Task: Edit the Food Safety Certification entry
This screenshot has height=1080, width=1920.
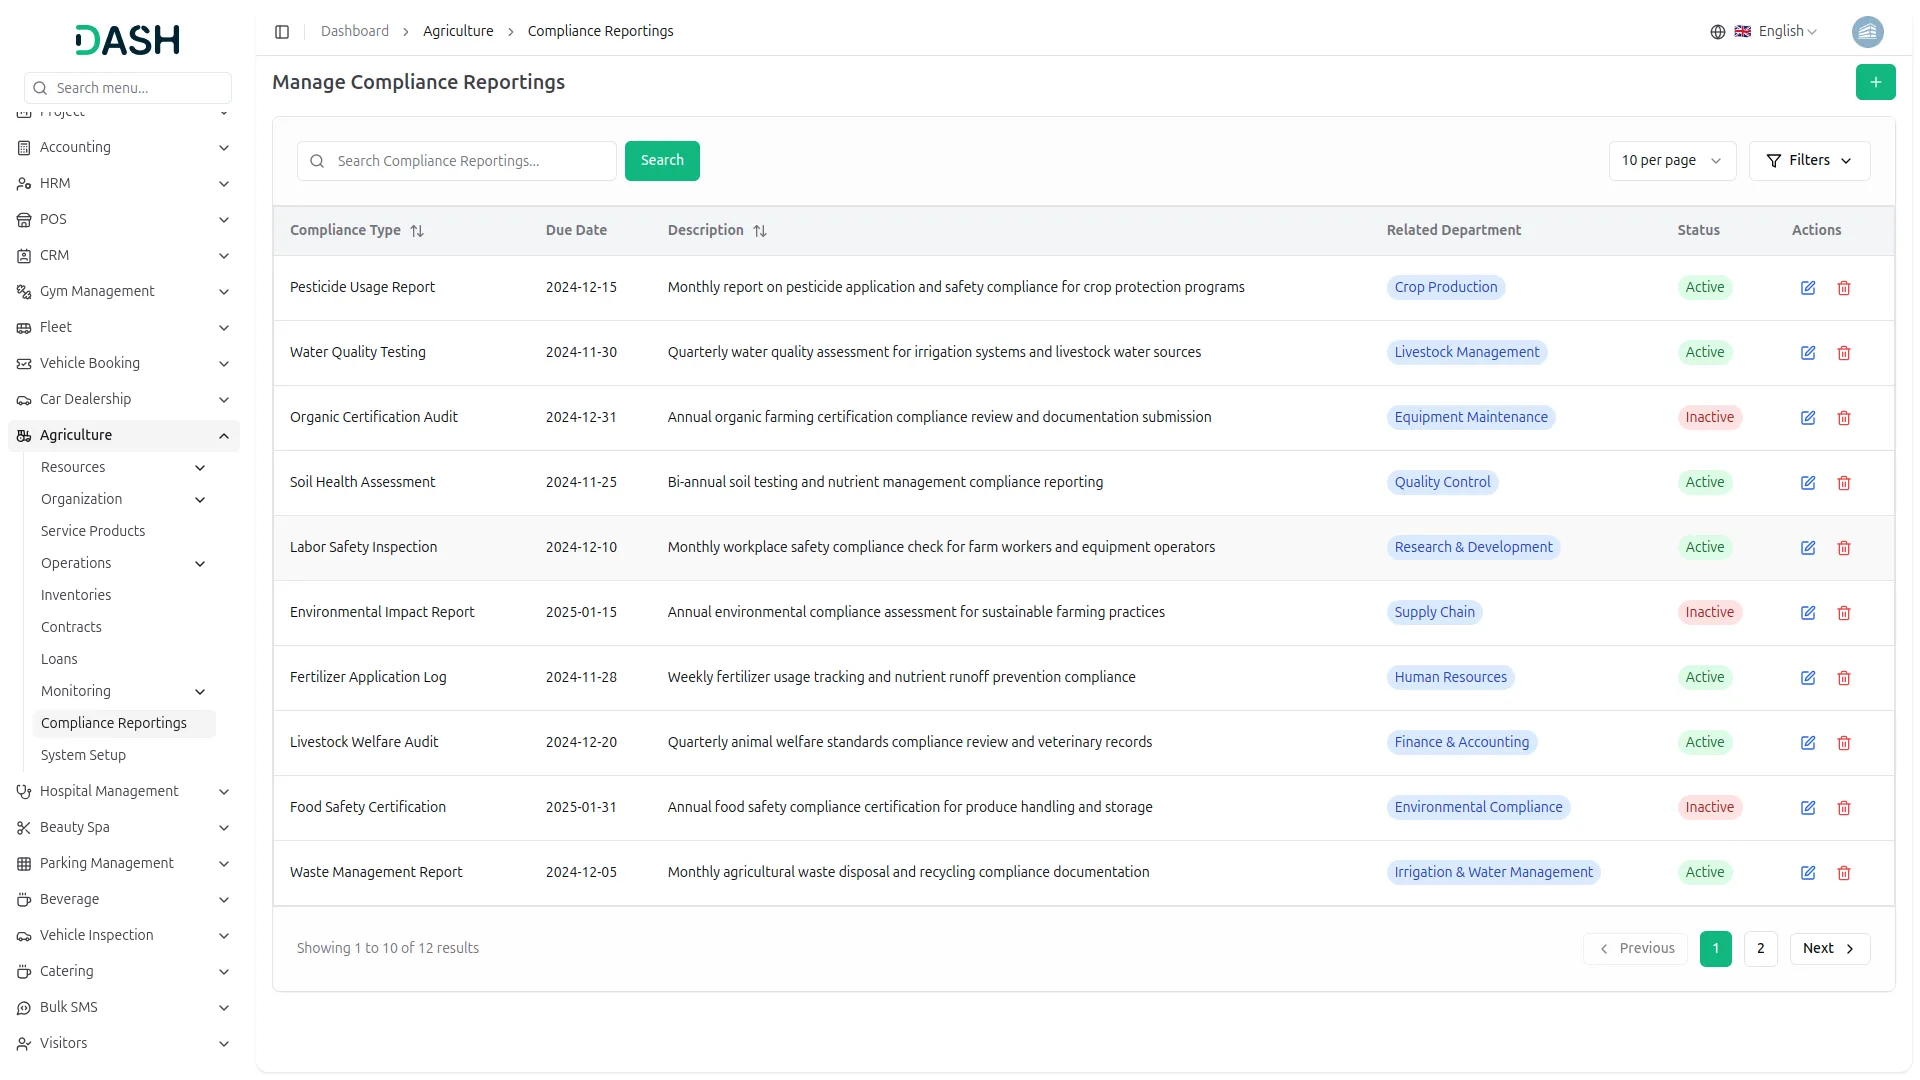Action: pyautogui.click(x=1807, y=808)
